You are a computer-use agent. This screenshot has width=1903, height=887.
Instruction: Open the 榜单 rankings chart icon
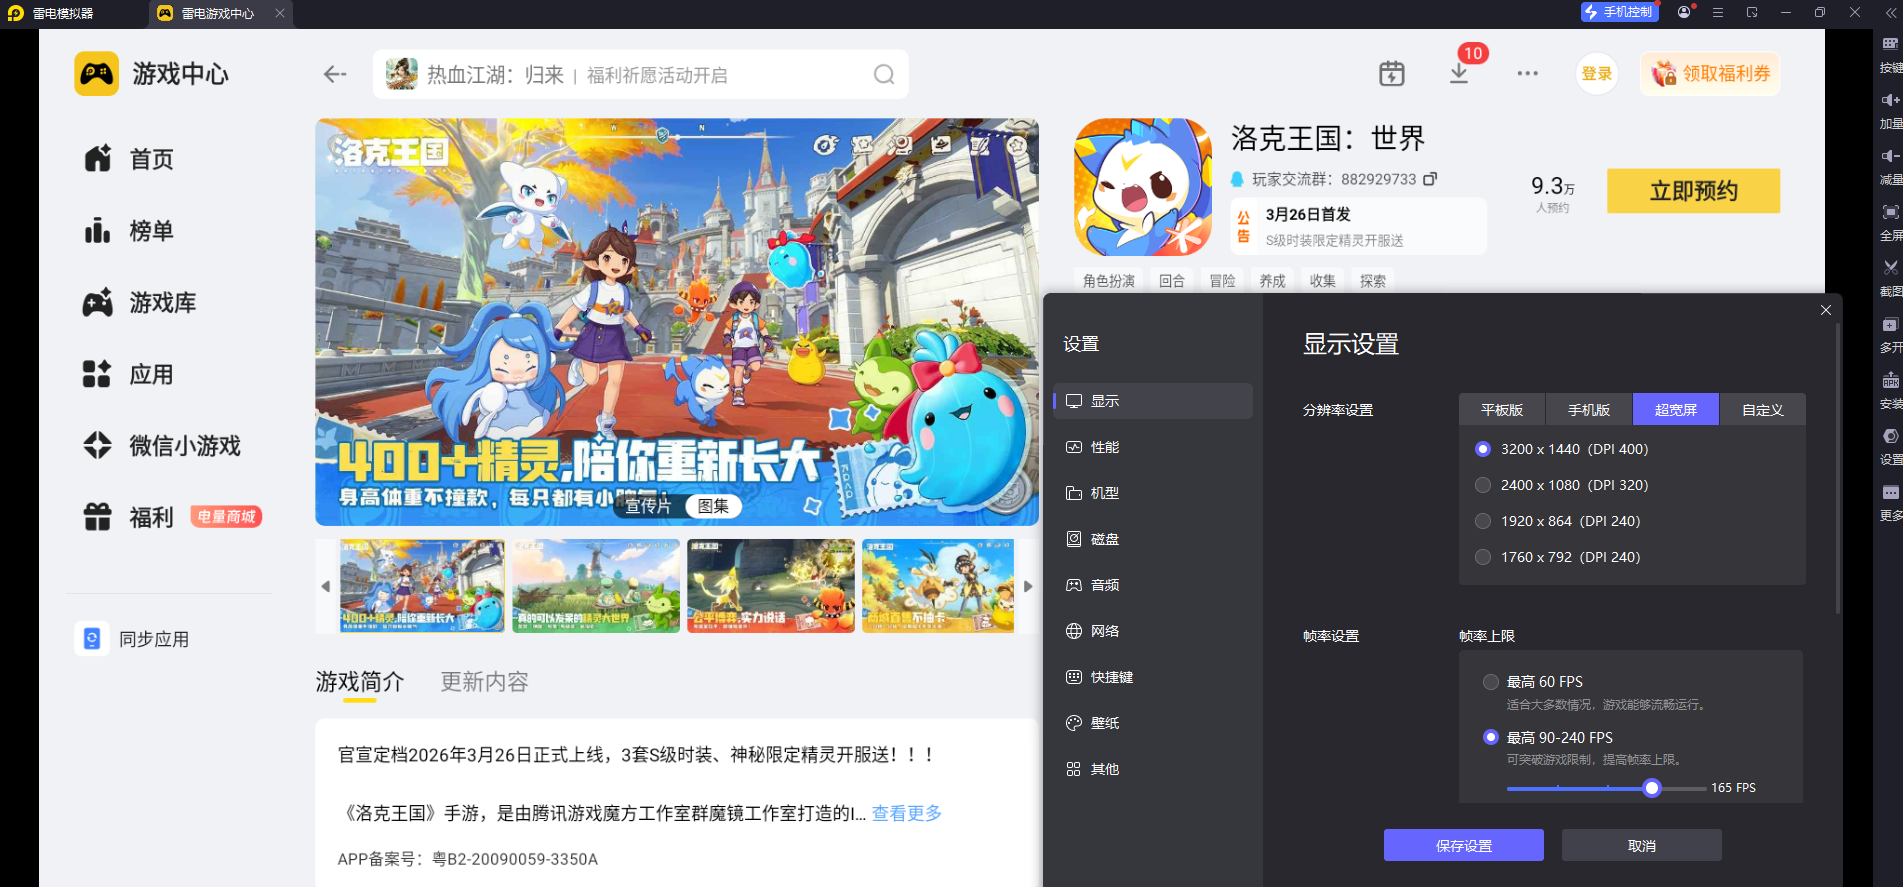98,230
